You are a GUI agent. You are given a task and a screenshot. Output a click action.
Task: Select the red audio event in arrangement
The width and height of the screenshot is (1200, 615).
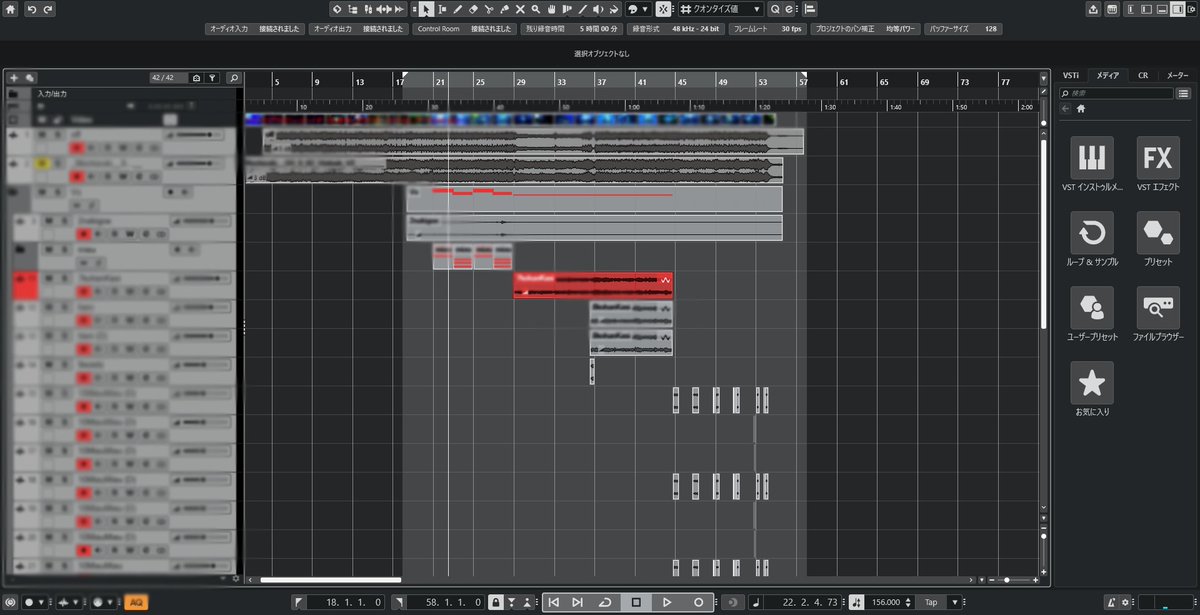pos(593,285)
